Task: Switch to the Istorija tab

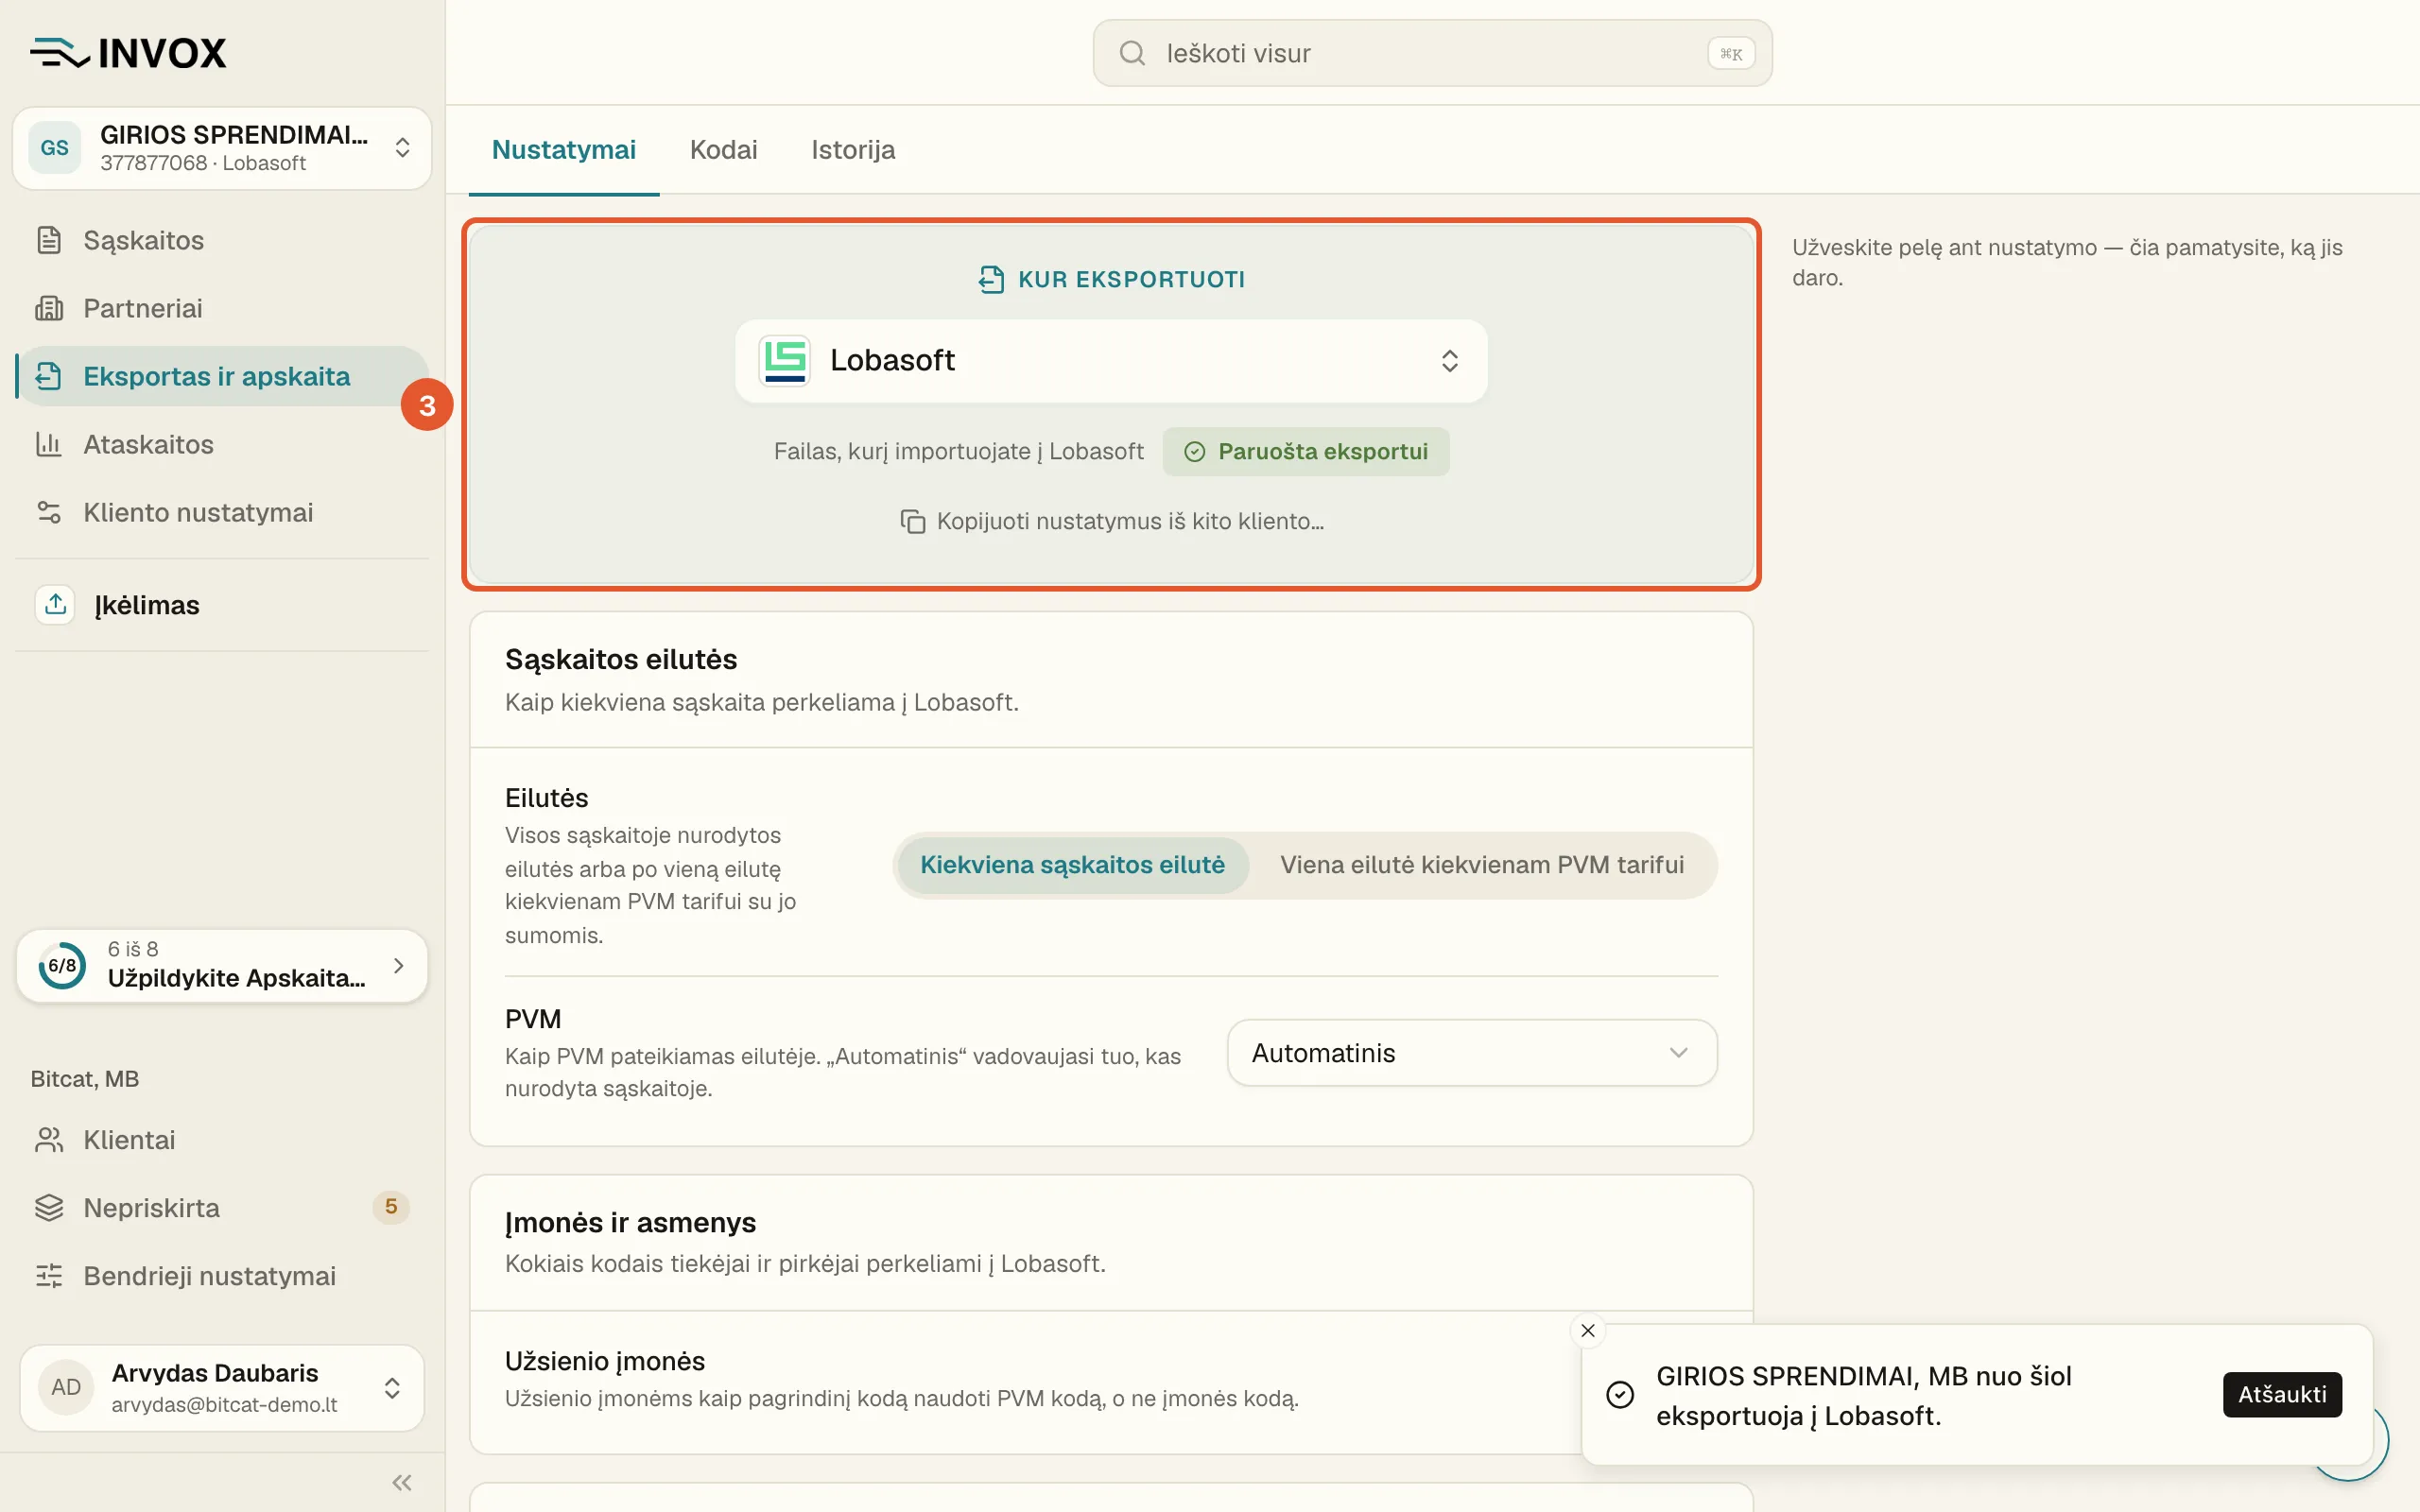Action: tap(853, 150)
